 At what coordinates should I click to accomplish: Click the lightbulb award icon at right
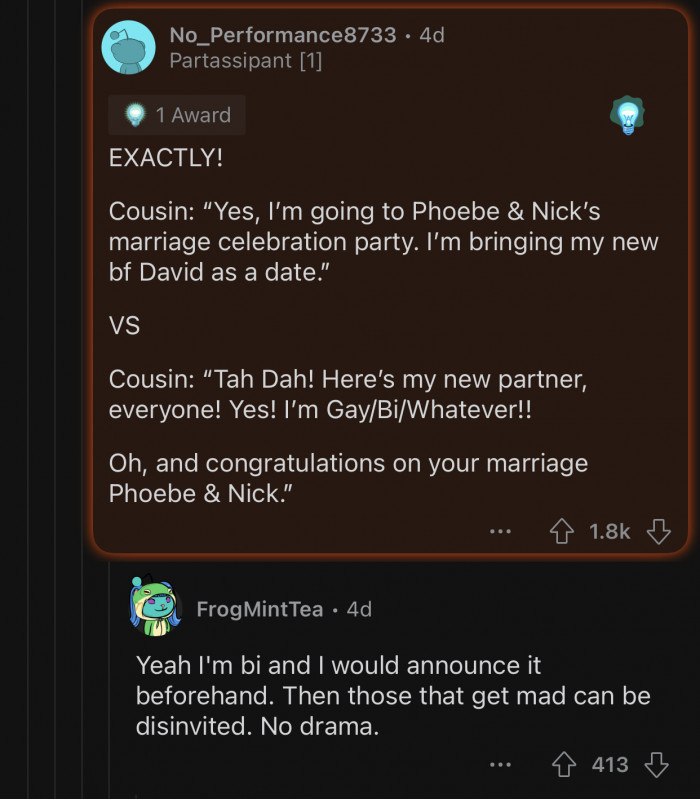click(x=627, y=116)
